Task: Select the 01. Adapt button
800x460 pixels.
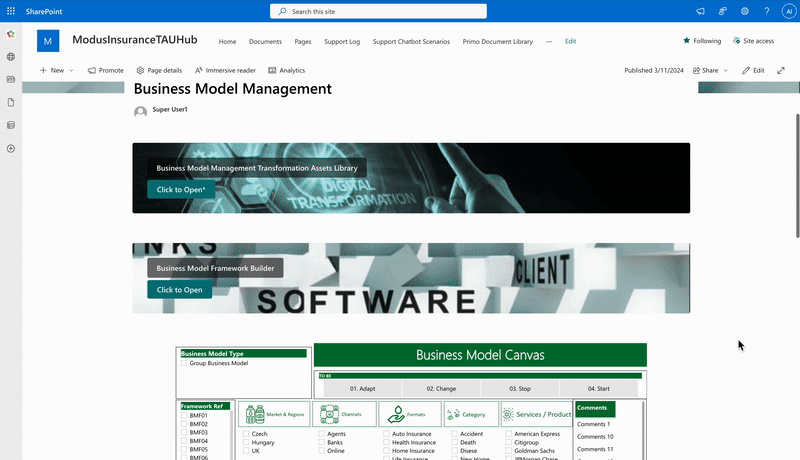Action: click(362, 389)
